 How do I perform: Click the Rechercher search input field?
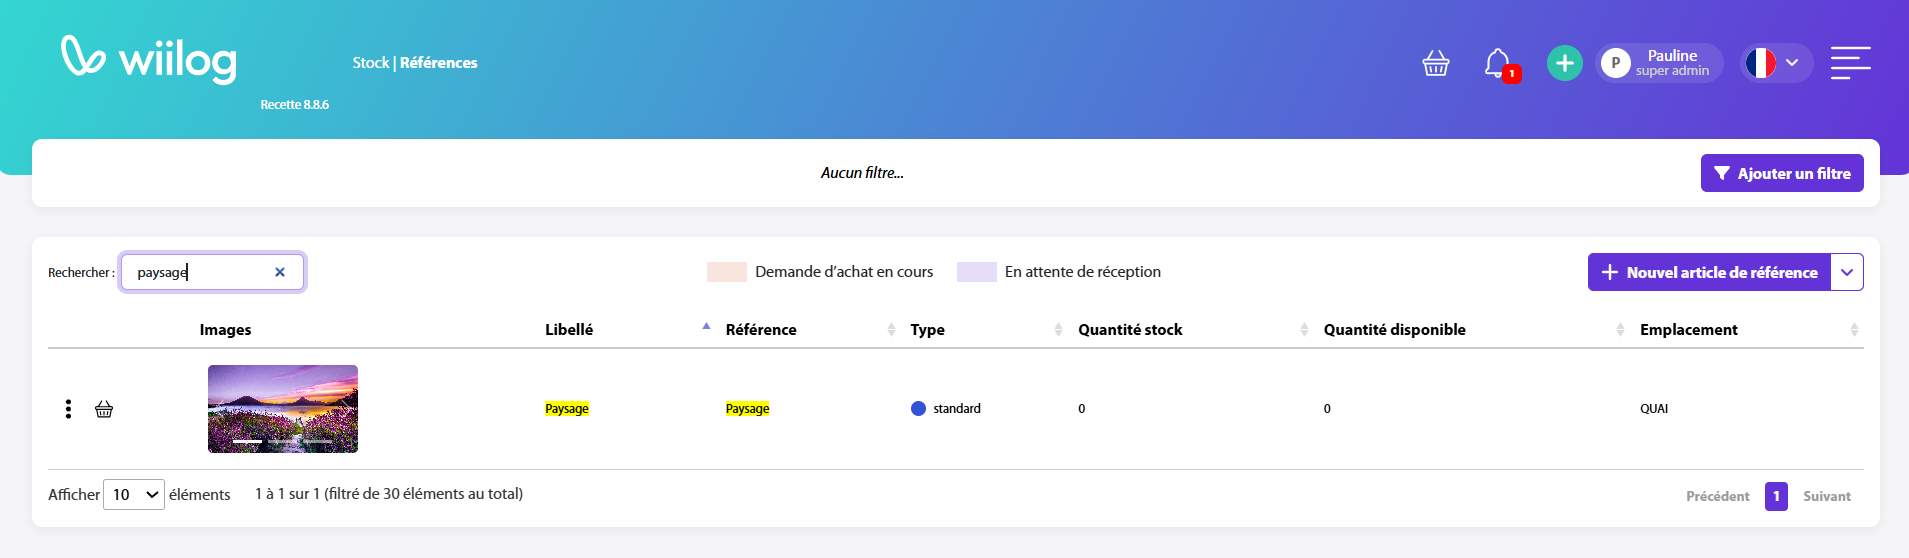(x=200, y=272)
